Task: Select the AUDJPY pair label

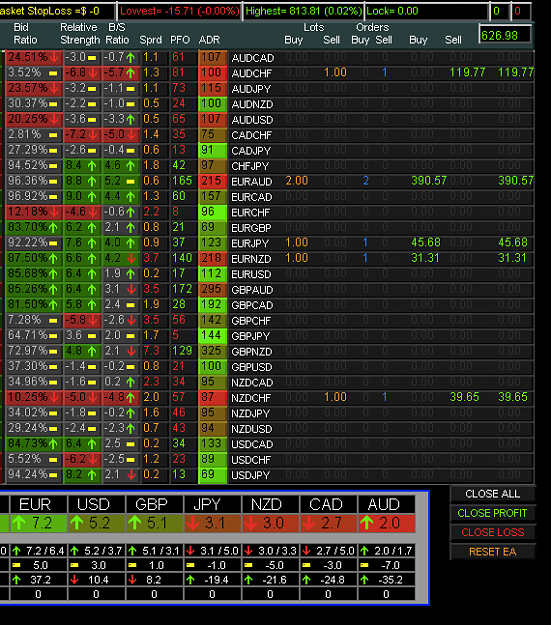Action: [x=251, y=89]
